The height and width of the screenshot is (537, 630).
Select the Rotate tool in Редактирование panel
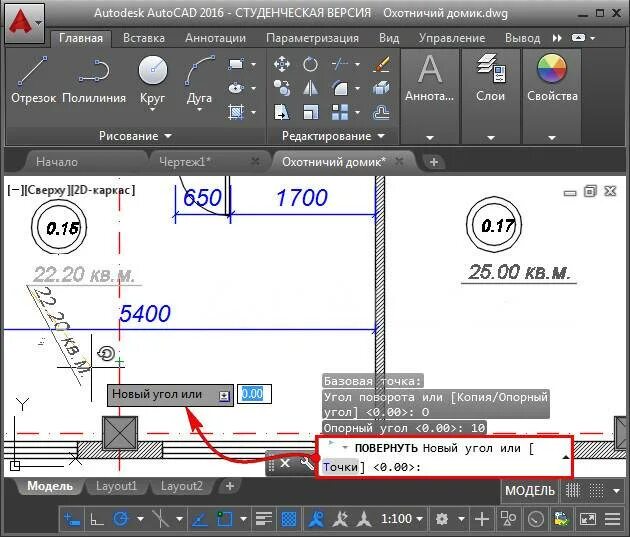(x=310, y=64)
